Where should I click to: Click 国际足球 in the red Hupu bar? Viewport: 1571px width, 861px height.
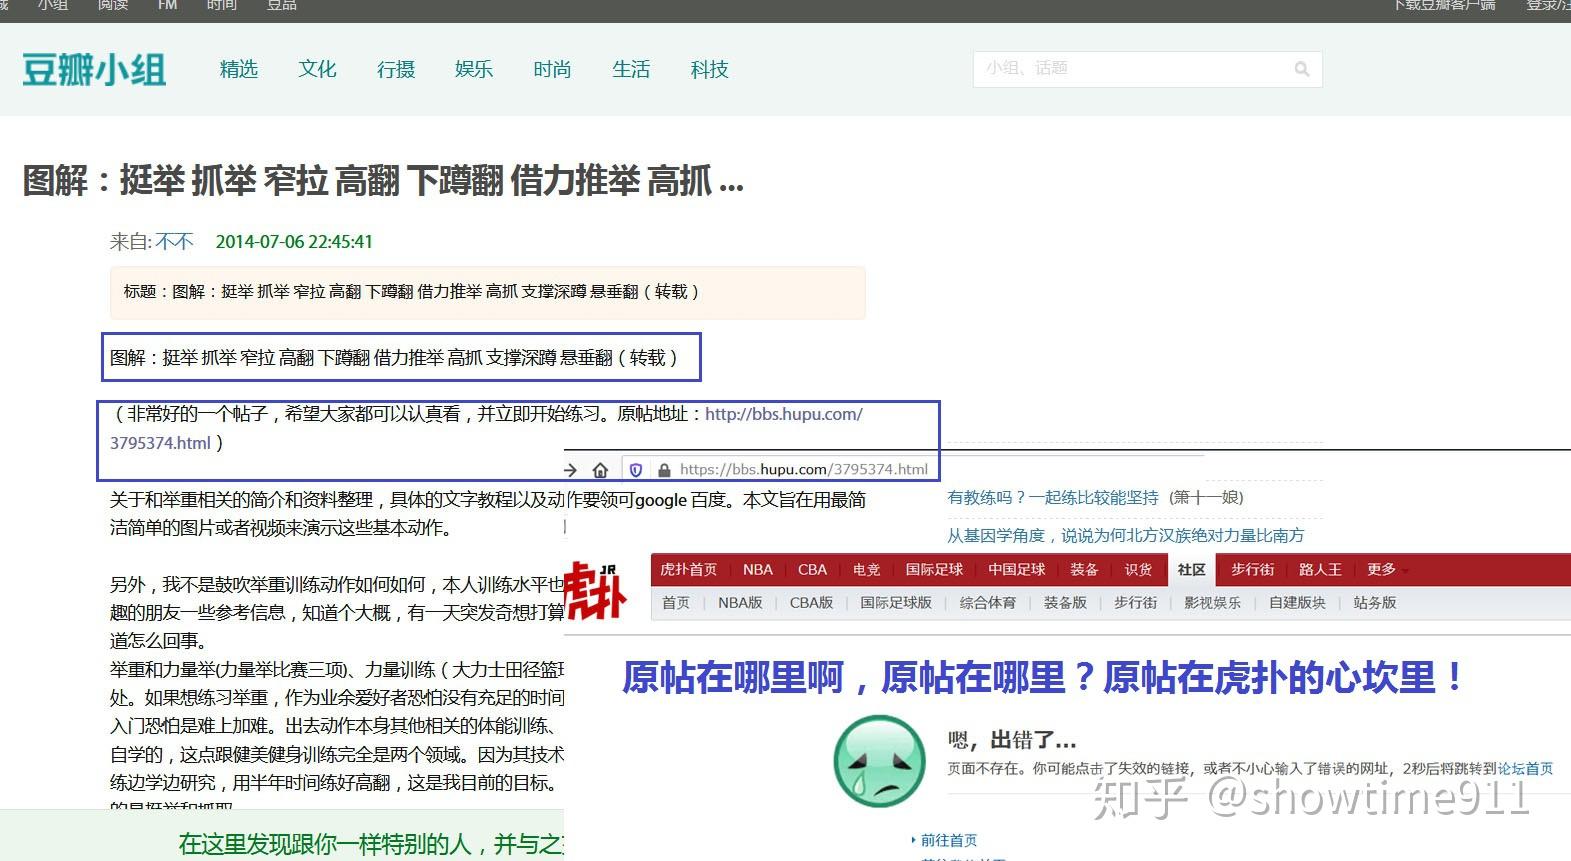click(x=934, y=569)
